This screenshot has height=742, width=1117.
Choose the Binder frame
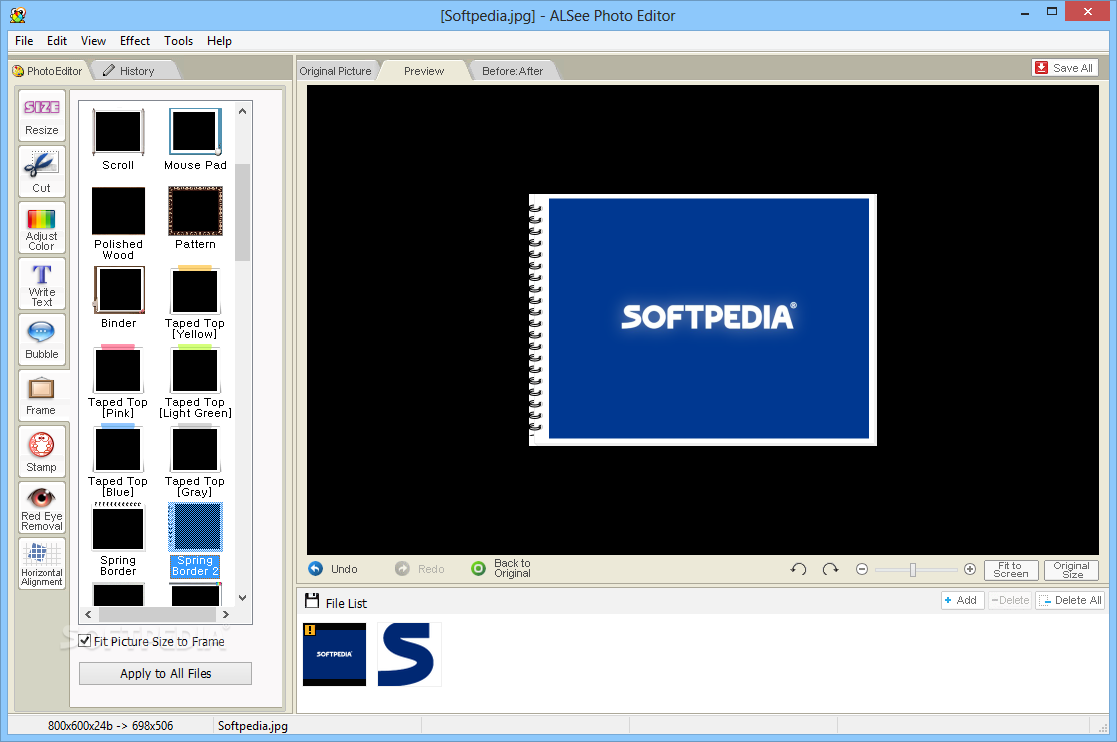118,297
